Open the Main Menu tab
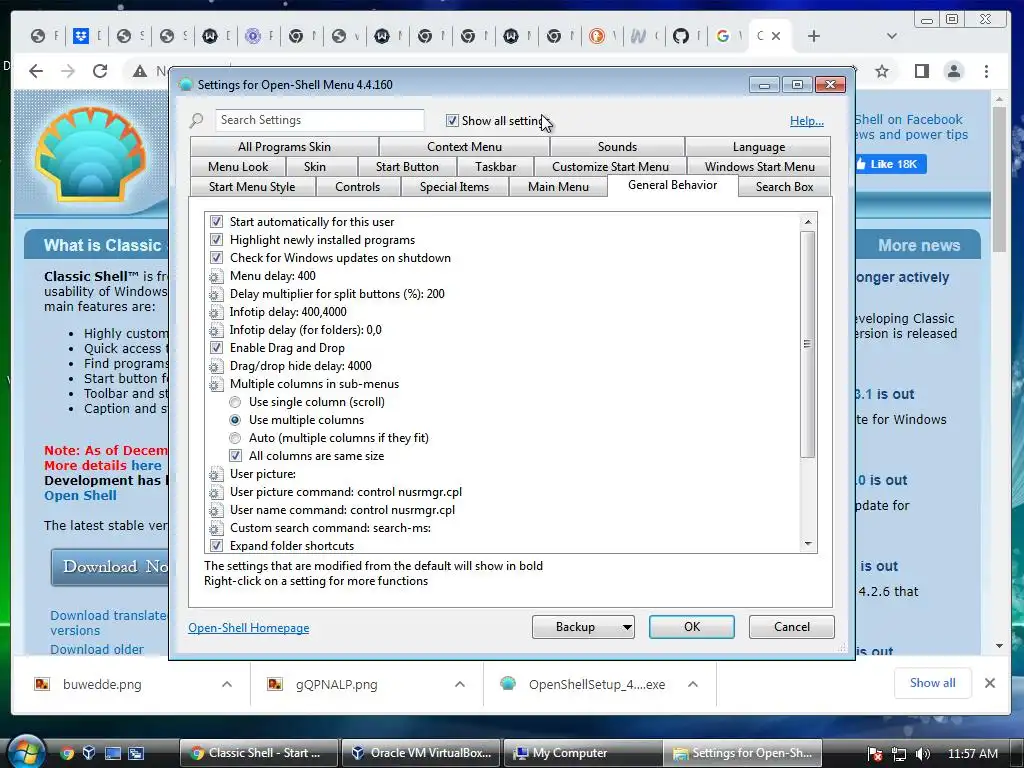Screen dimensions: 1024x768 pyautogui.click(x=558, y=187)
